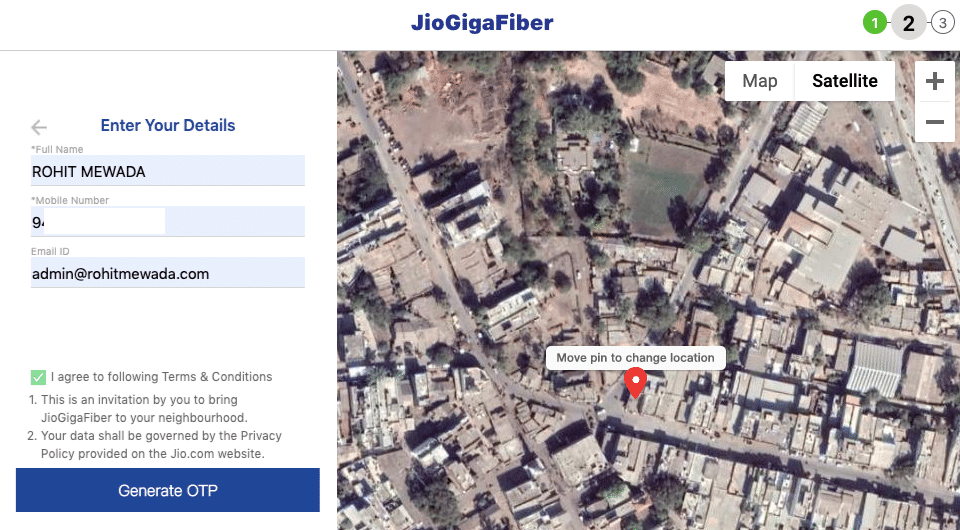Click the 'Enter Your Details' heading
This screenshot has width=960, height=530.
168,125
